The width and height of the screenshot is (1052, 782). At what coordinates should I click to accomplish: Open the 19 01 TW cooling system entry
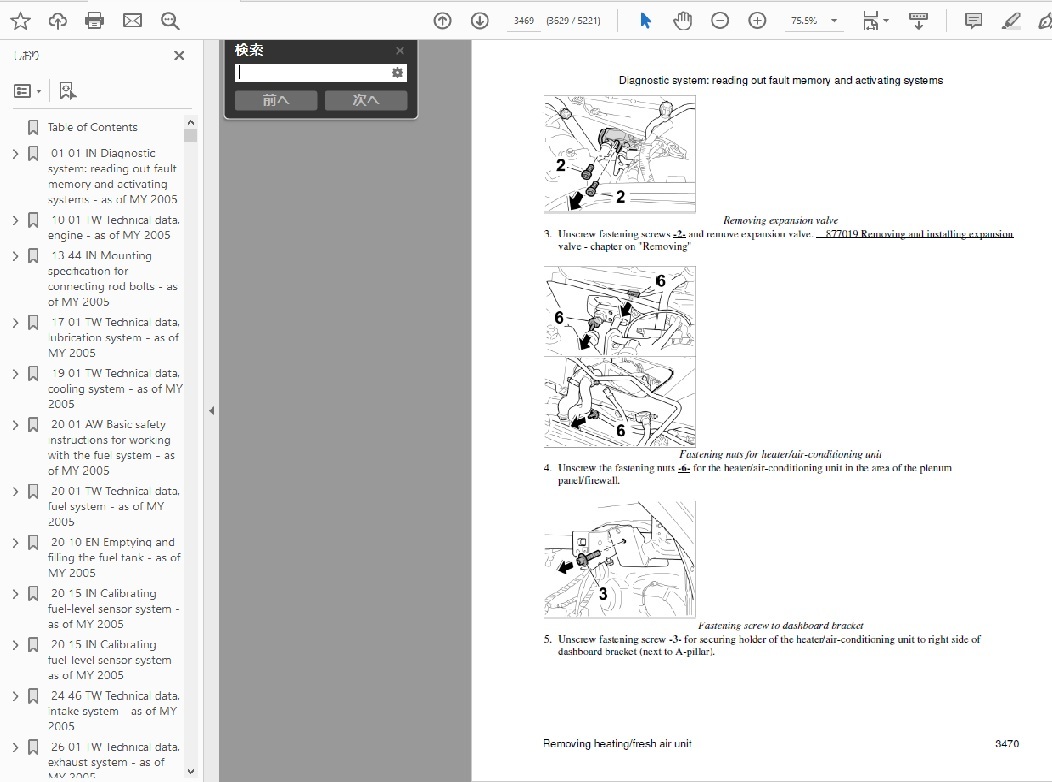click(115, 388)
